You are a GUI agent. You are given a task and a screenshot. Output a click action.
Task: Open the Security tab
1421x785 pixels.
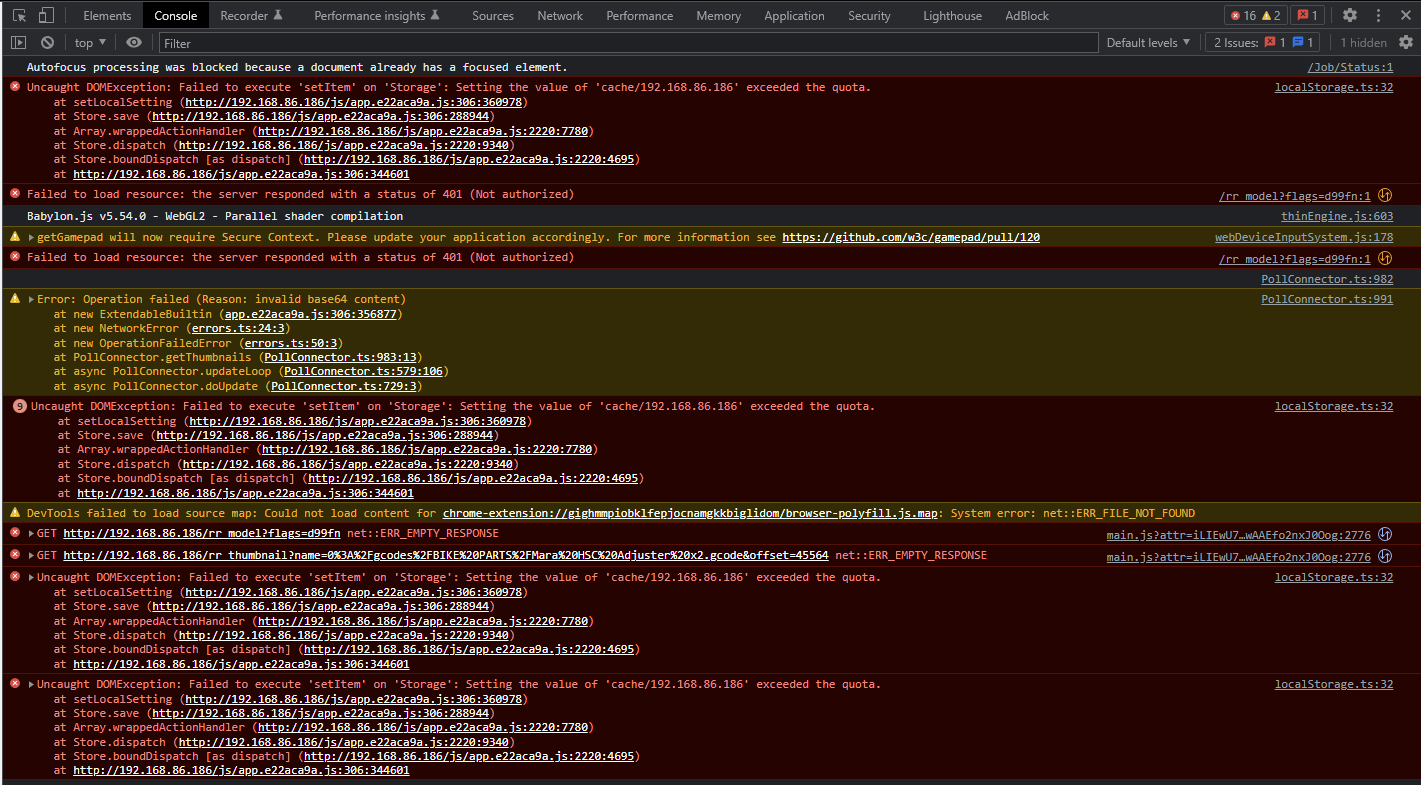point(869,15)
